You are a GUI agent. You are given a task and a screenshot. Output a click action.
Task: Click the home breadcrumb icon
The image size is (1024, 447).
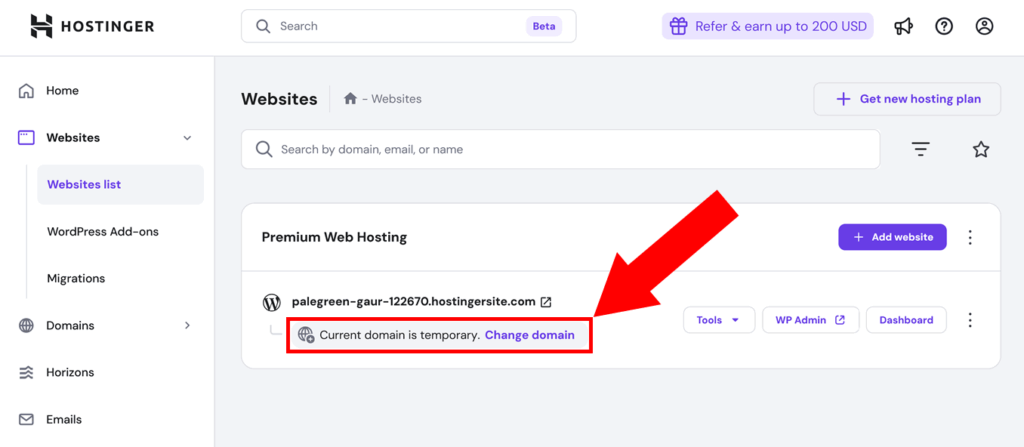click(350, 99)
